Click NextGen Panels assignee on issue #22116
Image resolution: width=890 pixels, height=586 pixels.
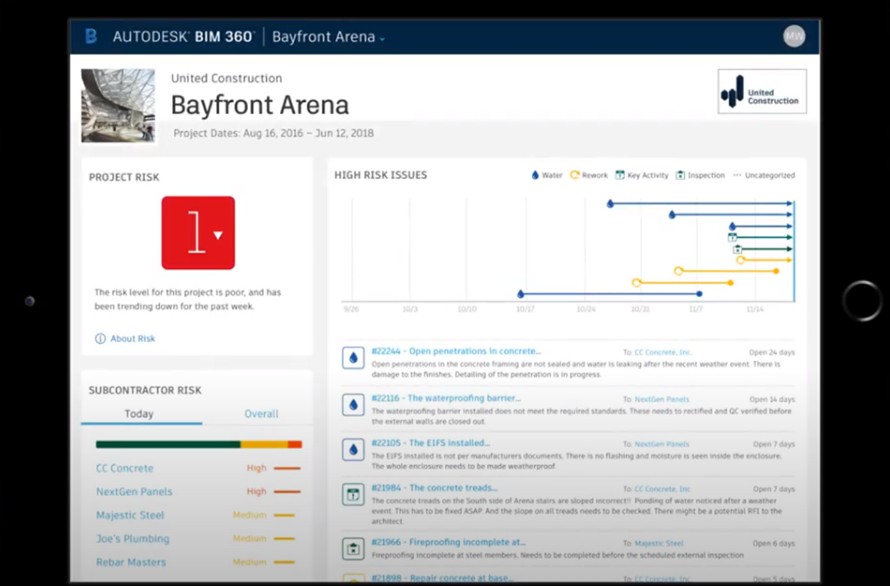(662, 399)
